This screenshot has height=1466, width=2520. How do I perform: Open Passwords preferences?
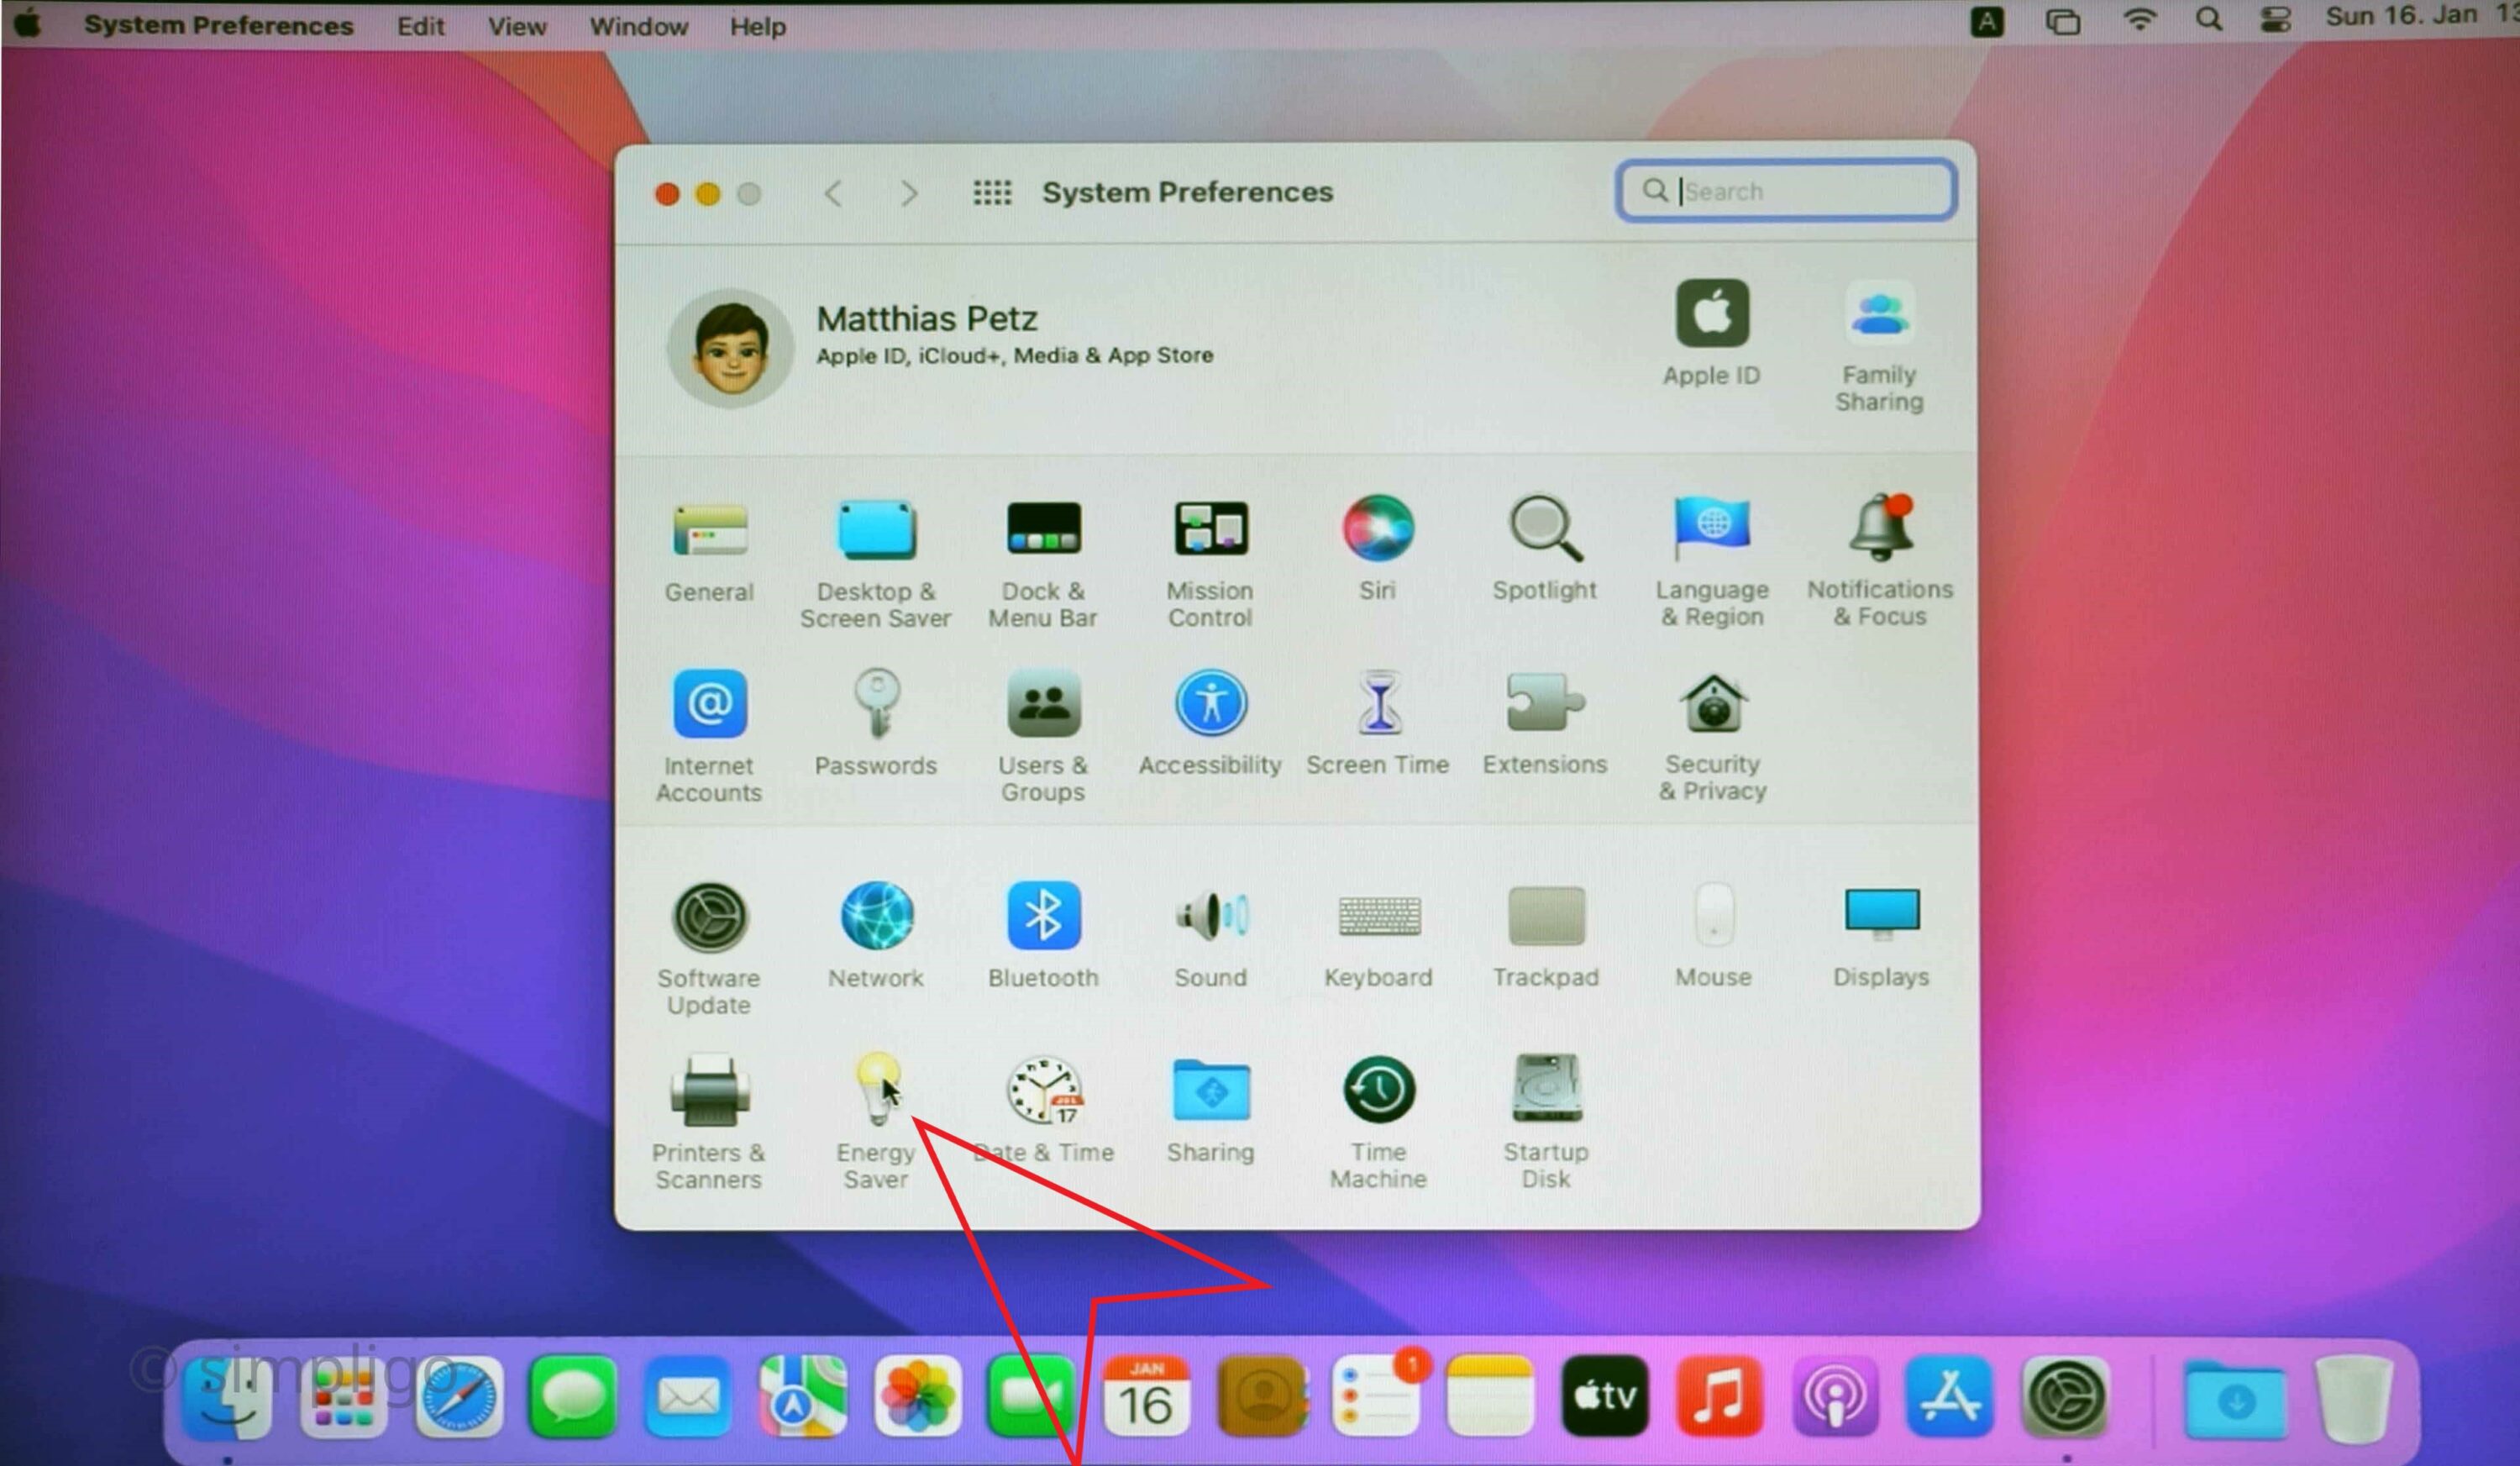pos(876,704)
